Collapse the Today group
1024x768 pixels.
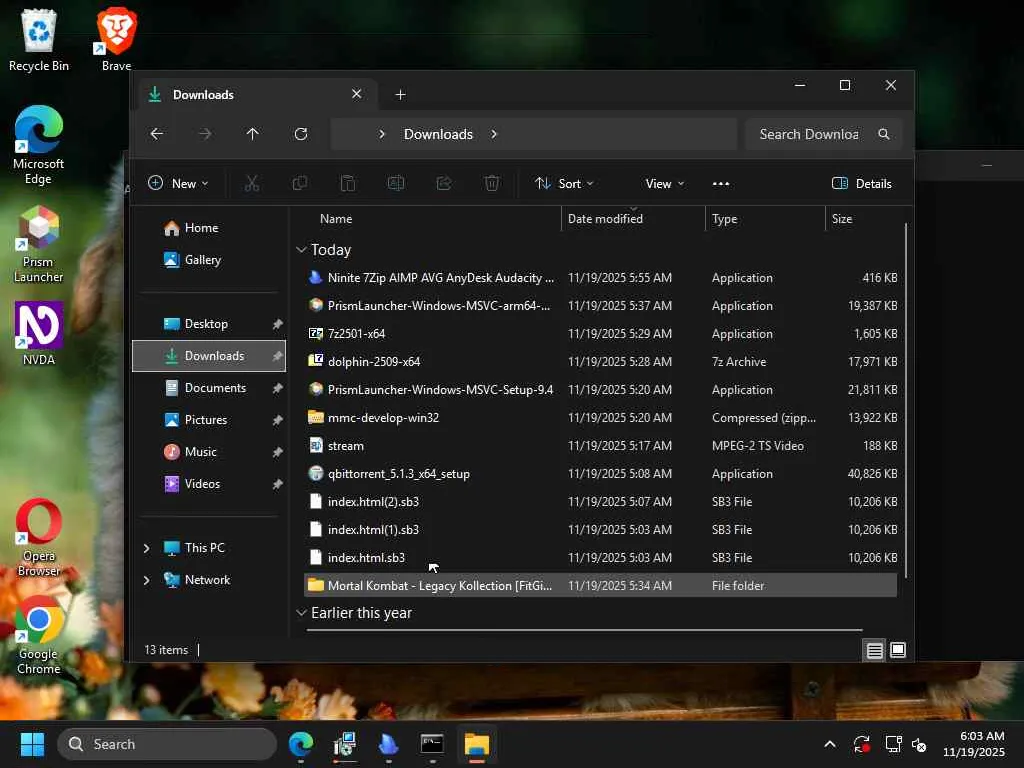tap(301, 249)
